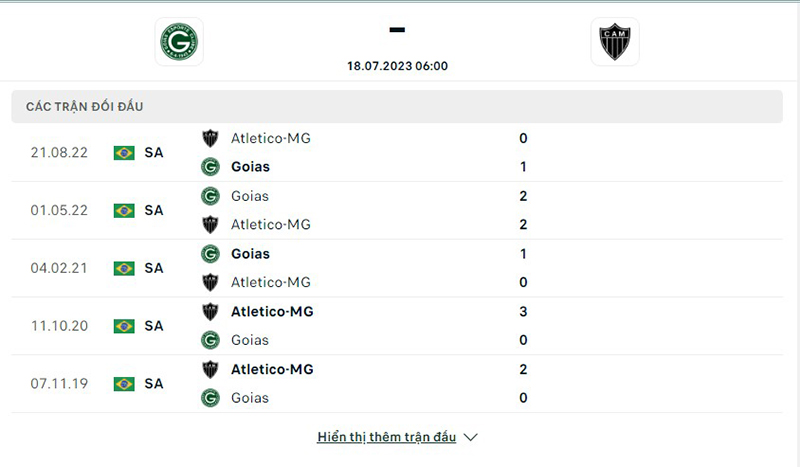Screen dimensions: 800x467
Task: Click the Atletico-MG crest in the match header
Action: pyautogui.click(x=614, y=42)
